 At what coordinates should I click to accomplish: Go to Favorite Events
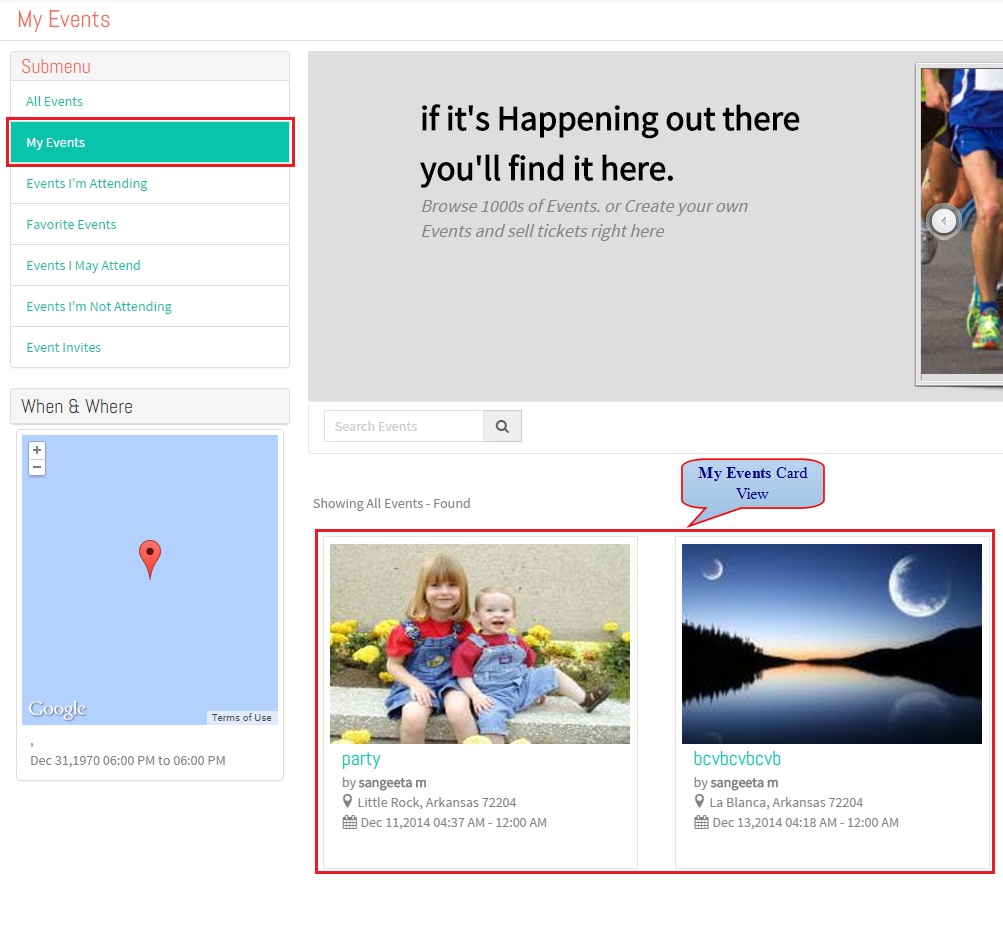(x=71, y=224)
